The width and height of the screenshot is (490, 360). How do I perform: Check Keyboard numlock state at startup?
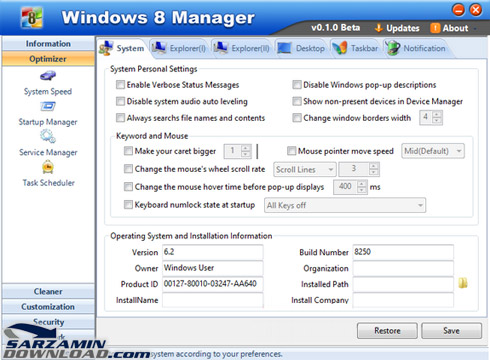128,204
